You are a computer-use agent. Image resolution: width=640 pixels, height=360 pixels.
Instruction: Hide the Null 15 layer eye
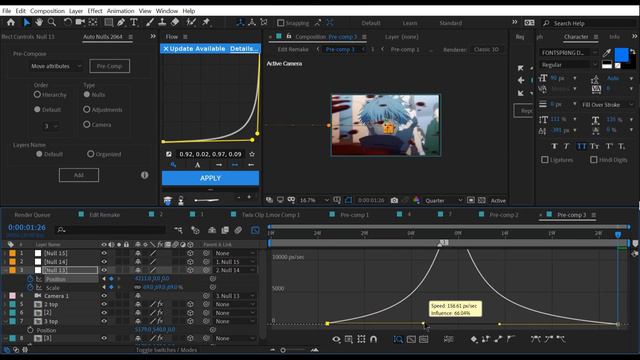click(x=104, y=253)
